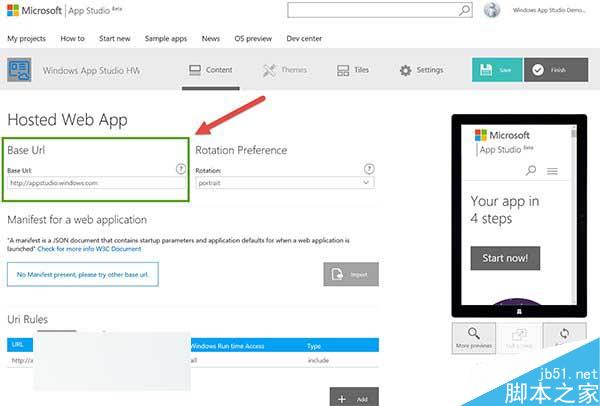
Task: Open the user avatar globe icon
Action: click(x=492, y=10)
